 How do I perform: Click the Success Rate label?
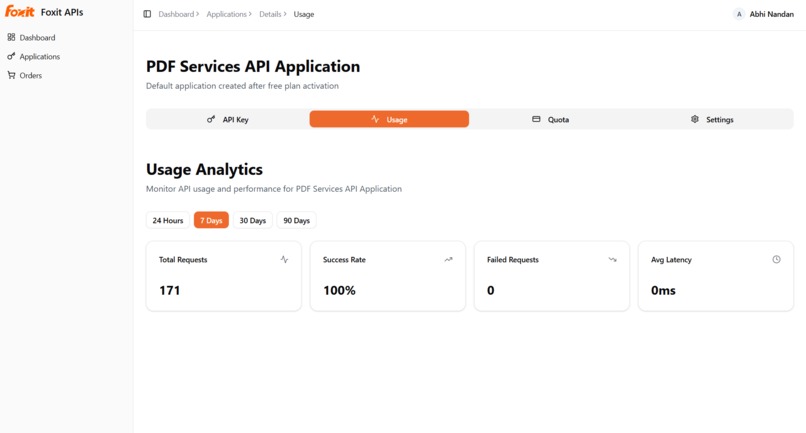pos(344,260)
